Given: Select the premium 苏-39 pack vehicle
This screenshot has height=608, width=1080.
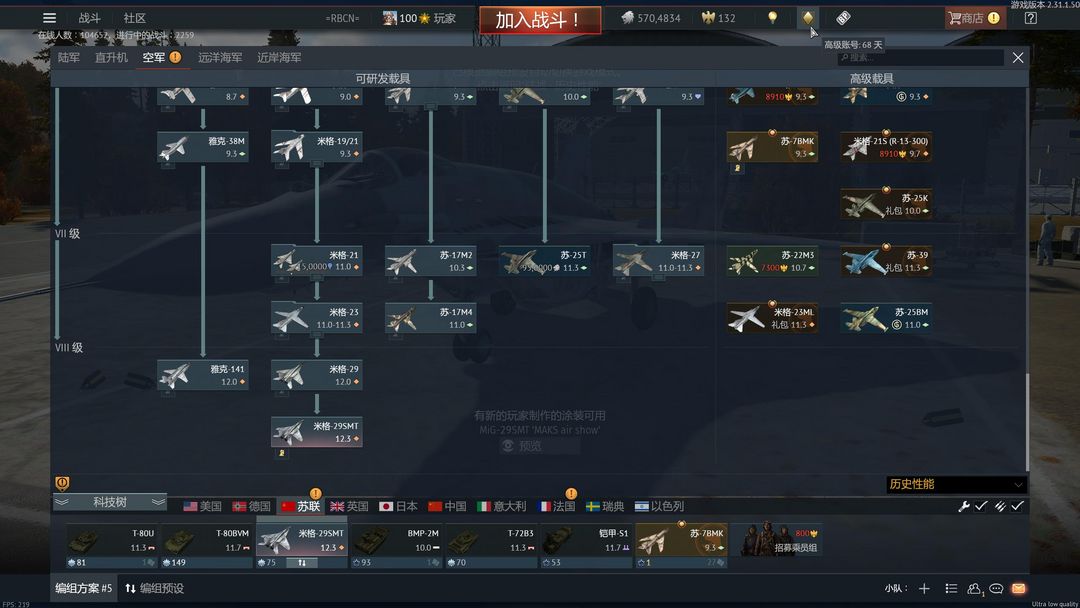Looking at the screenshot, I should 886,261.
